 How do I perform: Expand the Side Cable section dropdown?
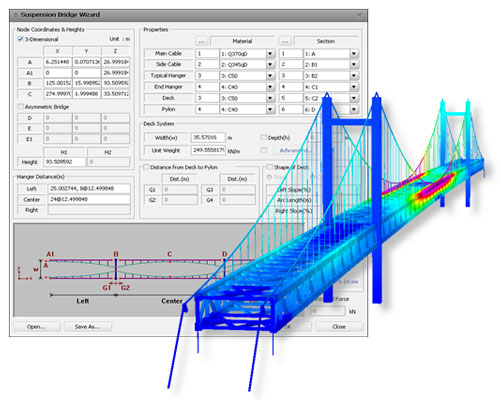(x=354, y=65)
